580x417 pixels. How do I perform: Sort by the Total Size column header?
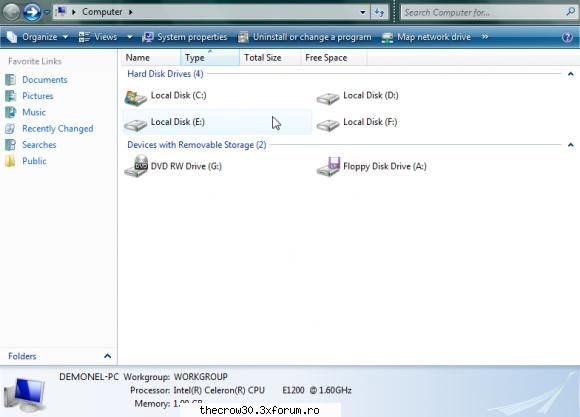pyautogui.click(x=270, y=58)
